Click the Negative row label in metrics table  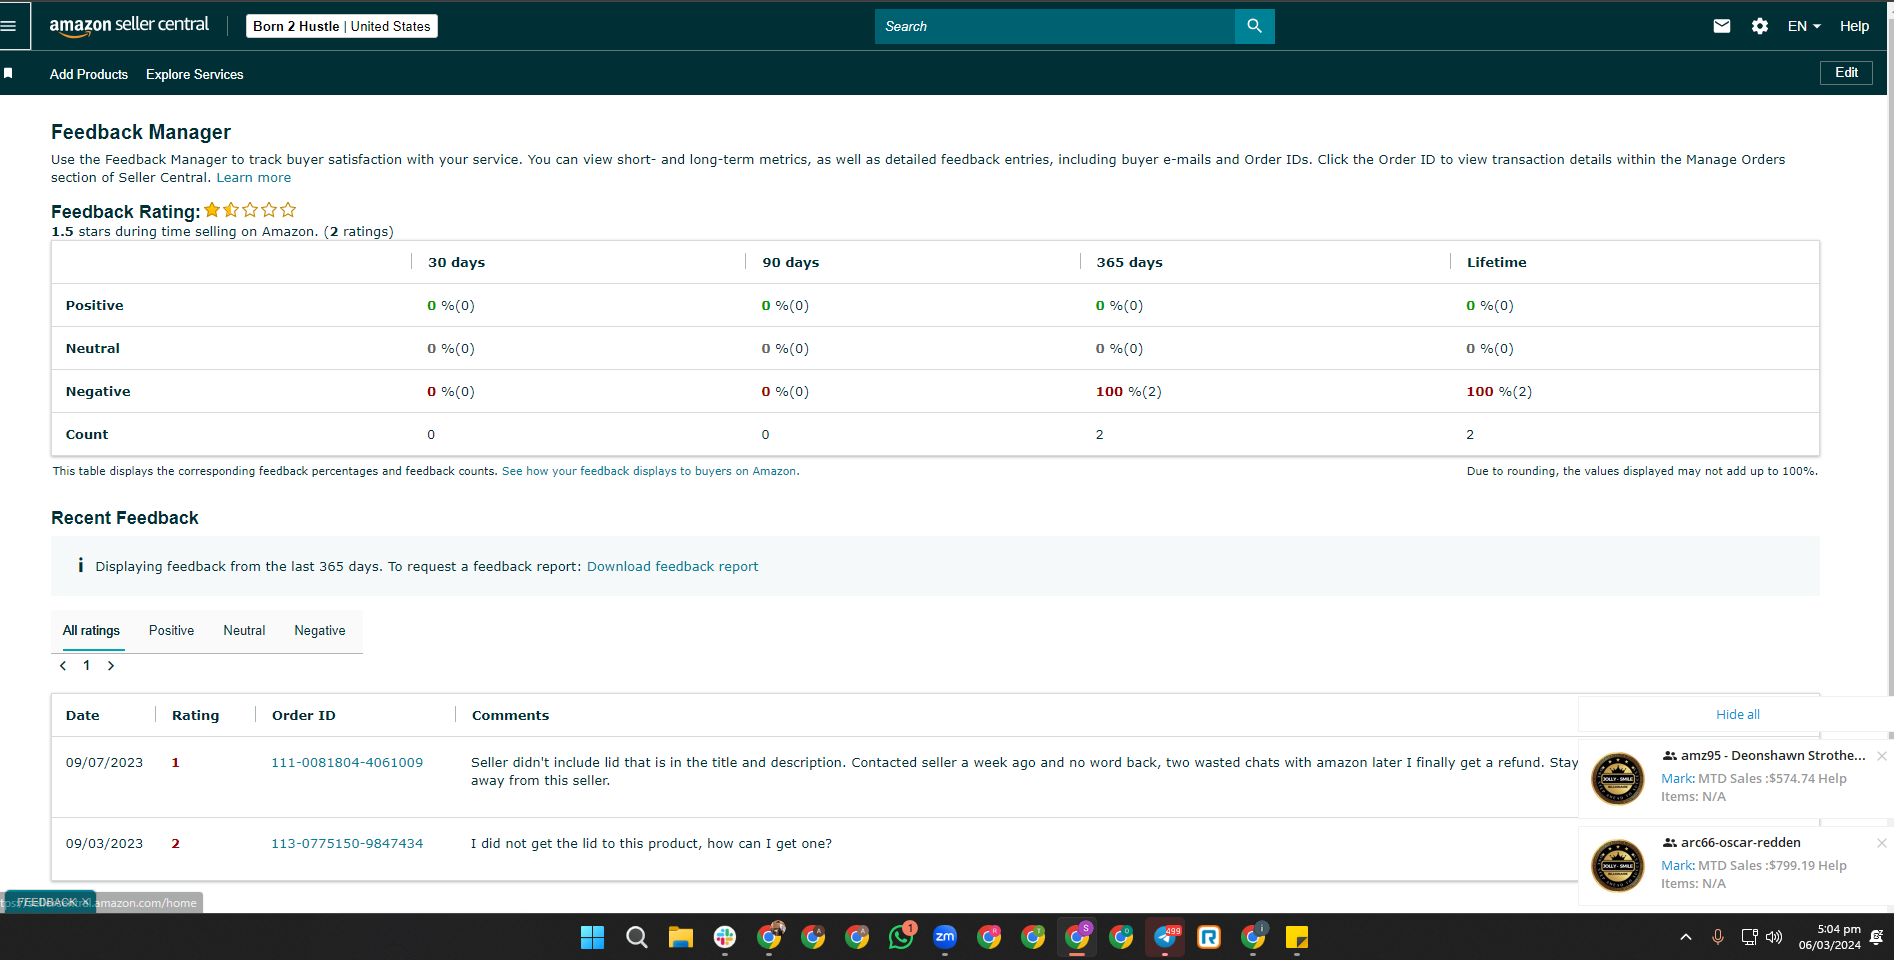(x=98, y=391)
